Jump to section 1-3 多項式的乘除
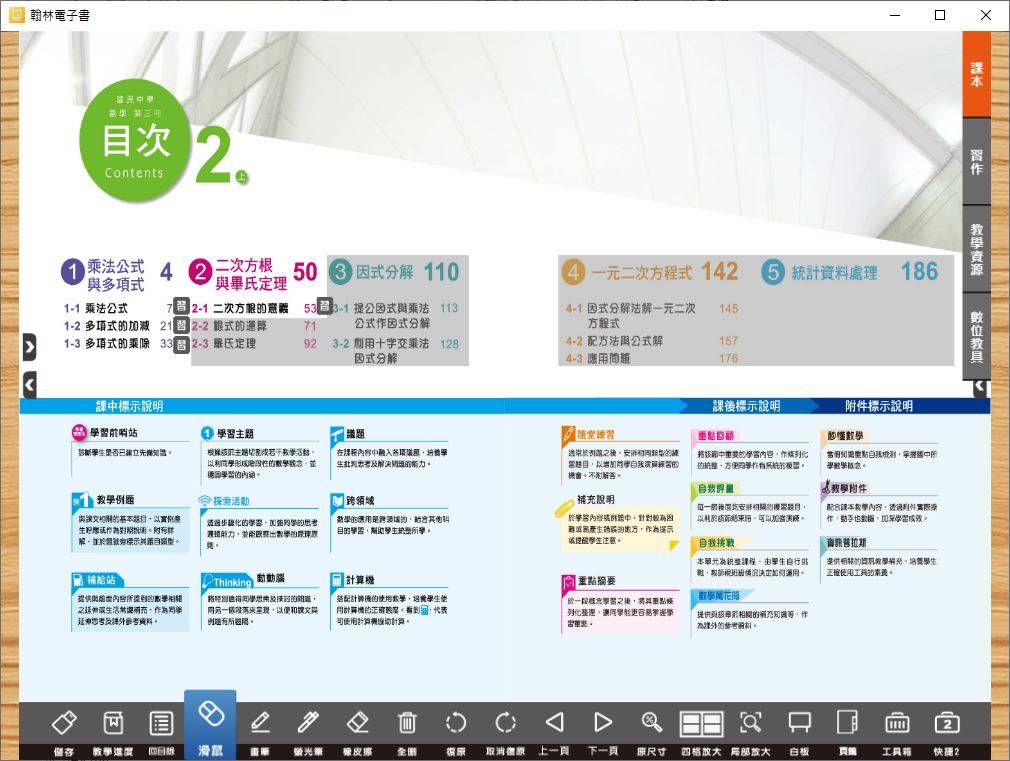The width and height of the screenshot is (1010, 761). click(x=118, y=343)
